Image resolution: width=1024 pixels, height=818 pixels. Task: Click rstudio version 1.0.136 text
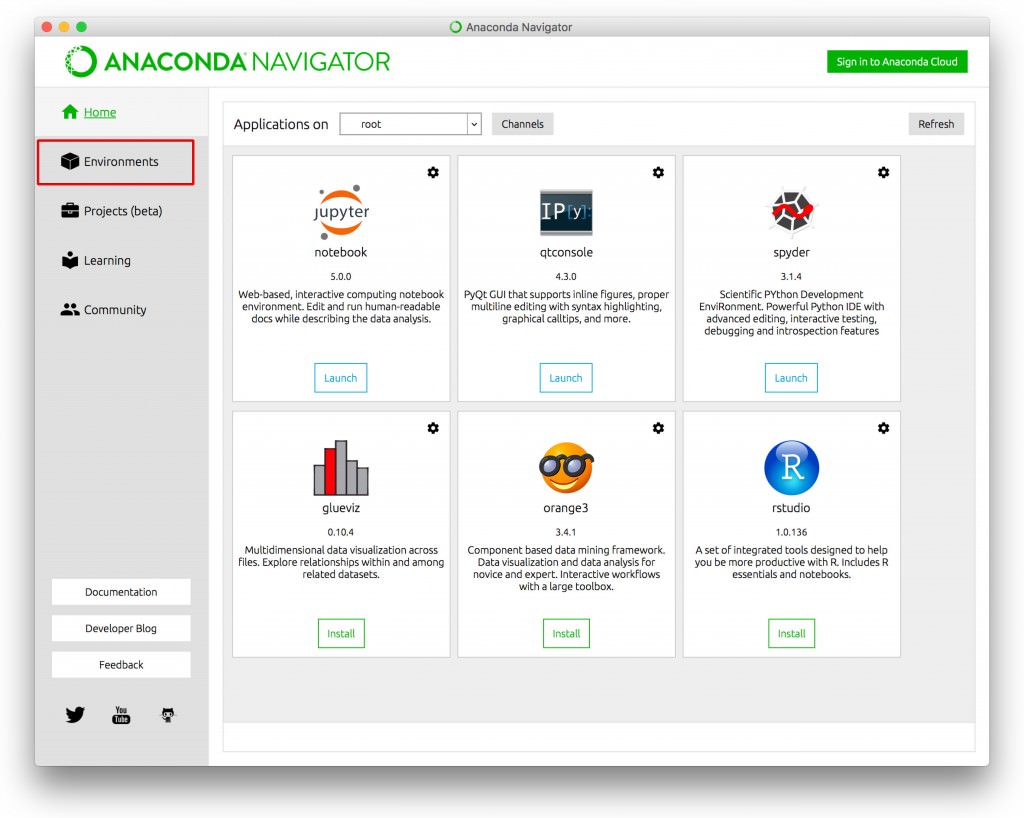792,532
